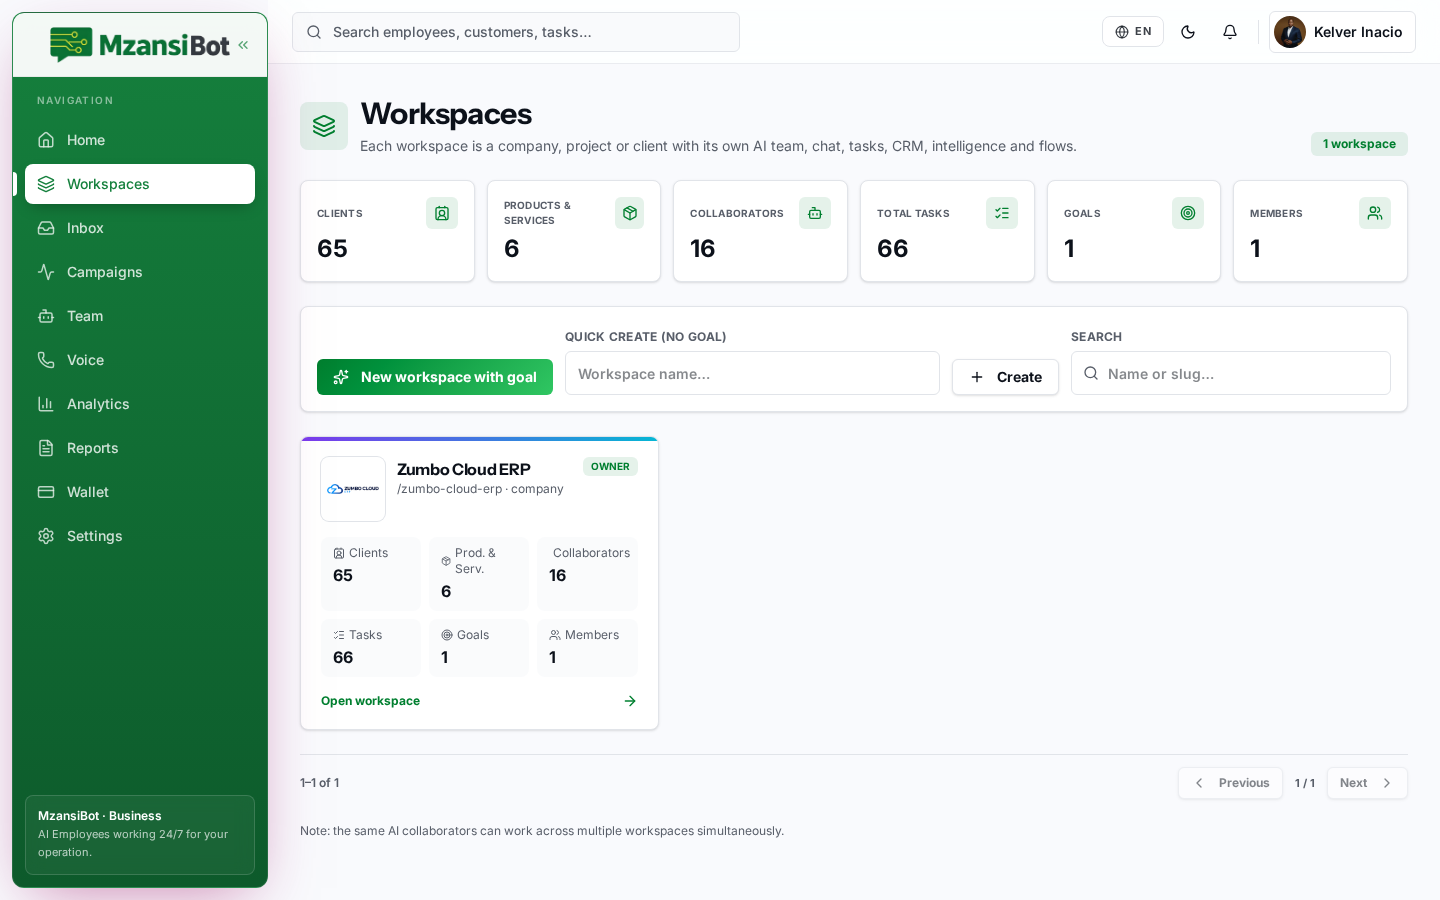Open Analytics in the sidebar
This screenshot has width=1440, height=900.
click(140, 404)
